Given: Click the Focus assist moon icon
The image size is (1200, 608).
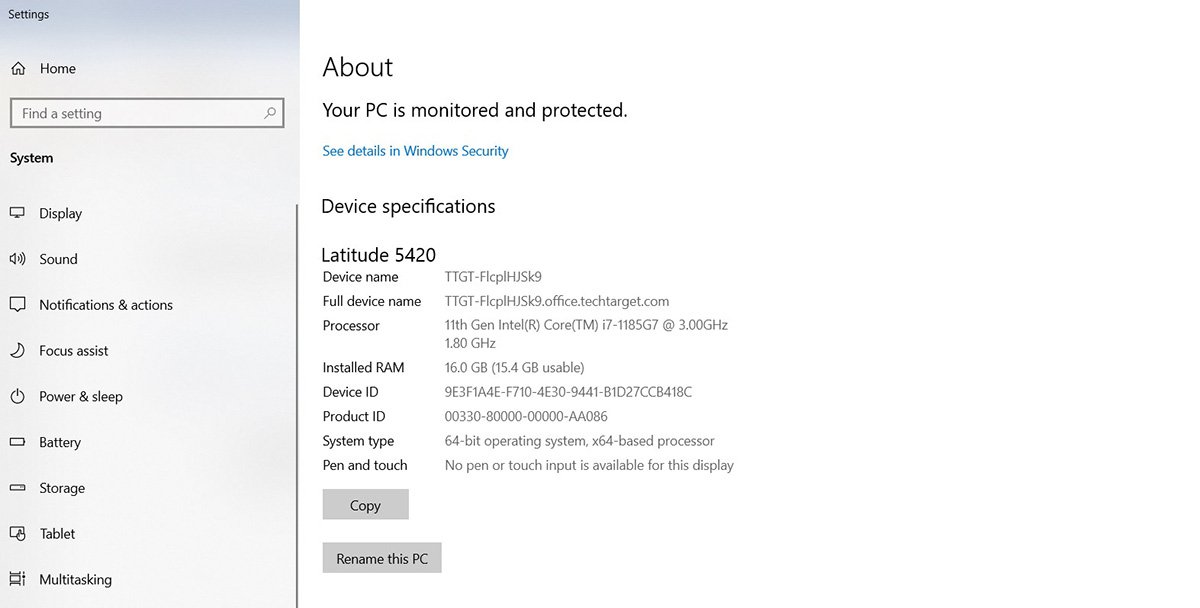Looking at the screenshot, I should coord(17,351).
